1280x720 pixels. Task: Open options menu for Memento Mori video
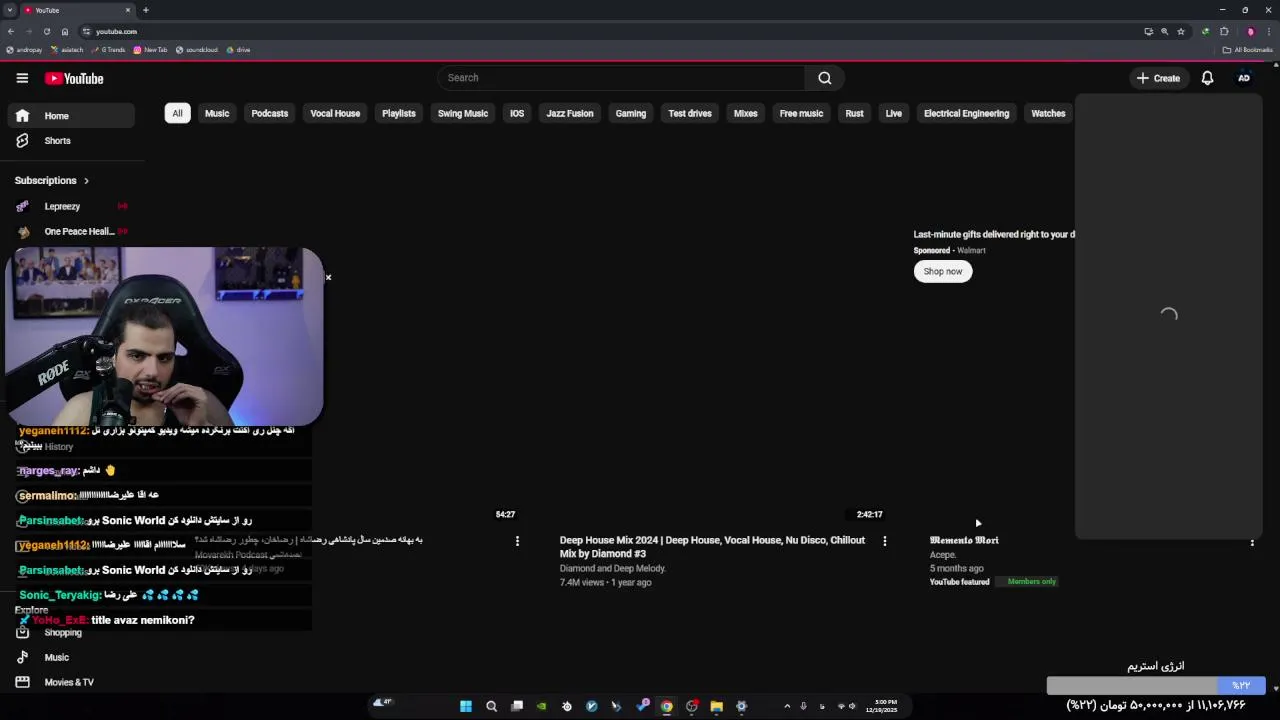coord(1252,542)
